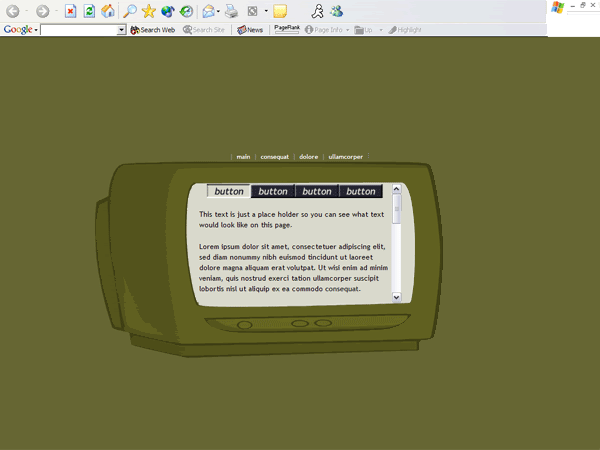Click the Search Web button
Screen dimensions: 600x450
click(153, 30)
